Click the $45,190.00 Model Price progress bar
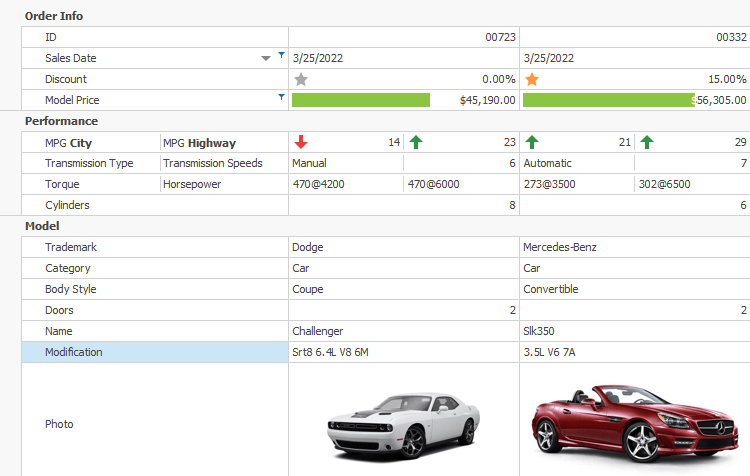The width and height of the screenshot is (750, 476). (x=360, y=100)
